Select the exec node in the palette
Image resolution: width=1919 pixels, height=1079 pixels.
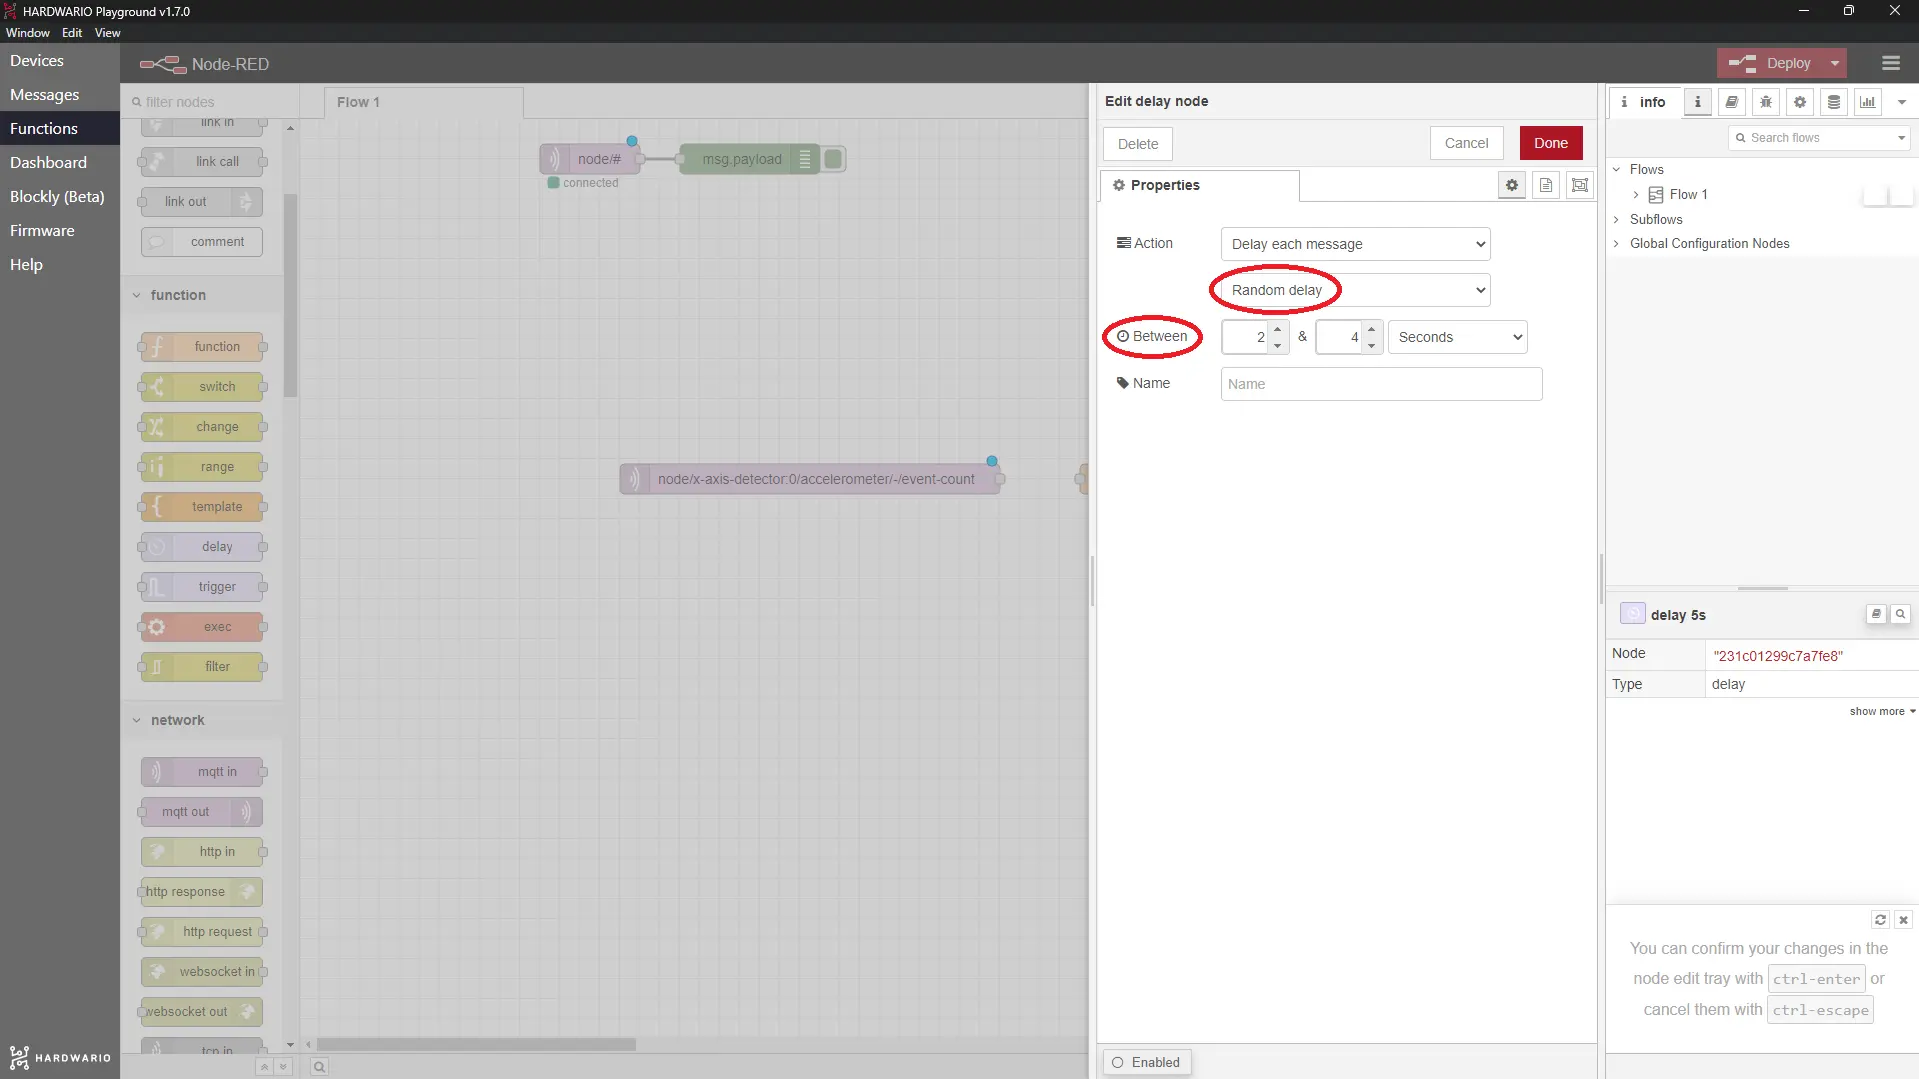pyautogui.click(x=203, y=627)
